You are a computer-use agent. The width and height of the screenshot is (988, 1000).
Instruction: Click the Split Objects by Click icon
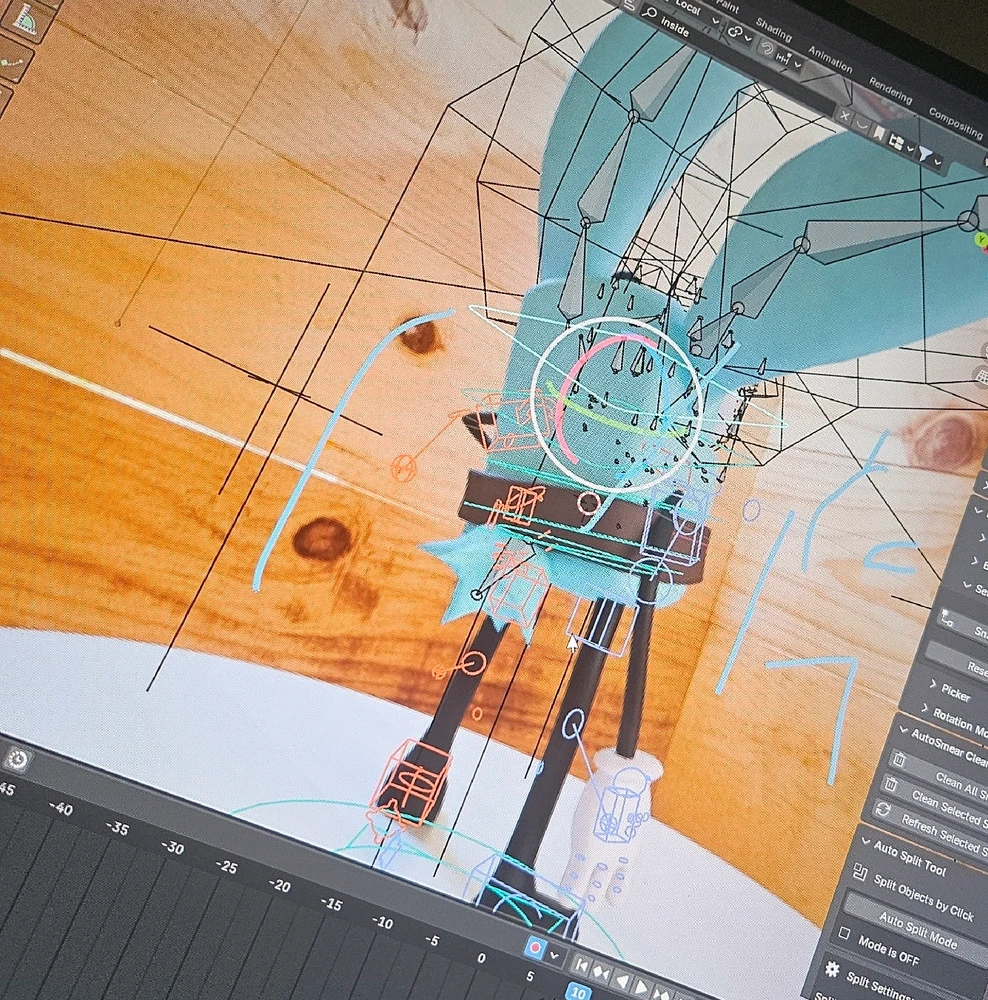coord(859,873)
